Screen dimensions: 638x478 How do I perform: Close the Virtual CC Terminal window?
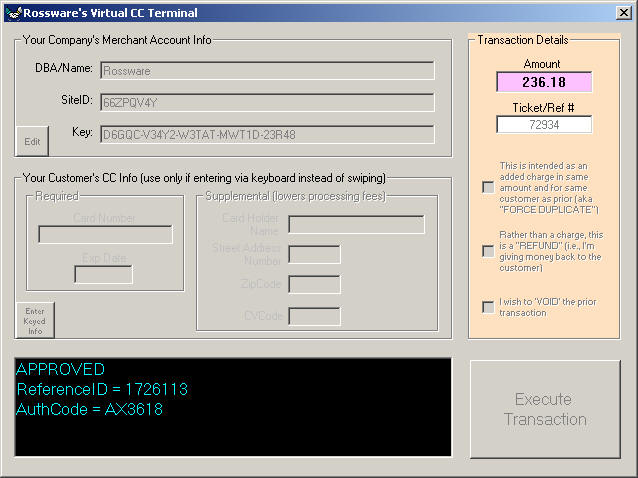[623, 13]
